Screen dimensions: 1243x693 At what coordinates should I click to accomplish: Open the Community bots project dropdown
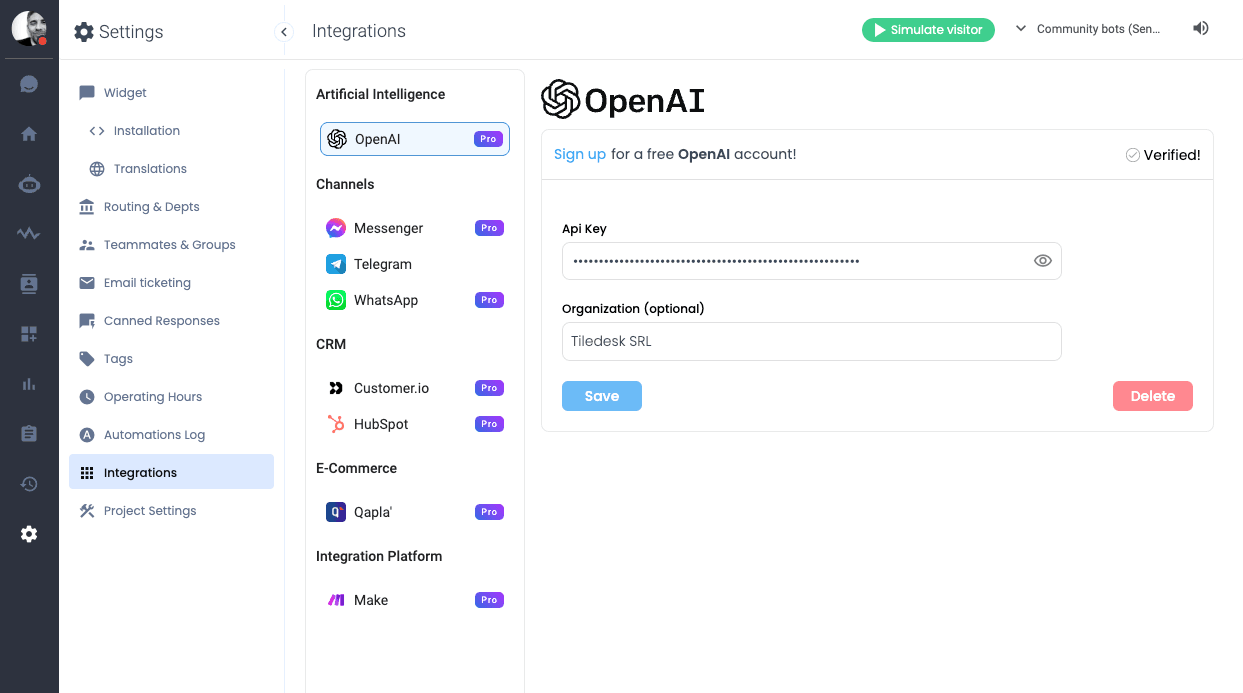click(1088, 29)
